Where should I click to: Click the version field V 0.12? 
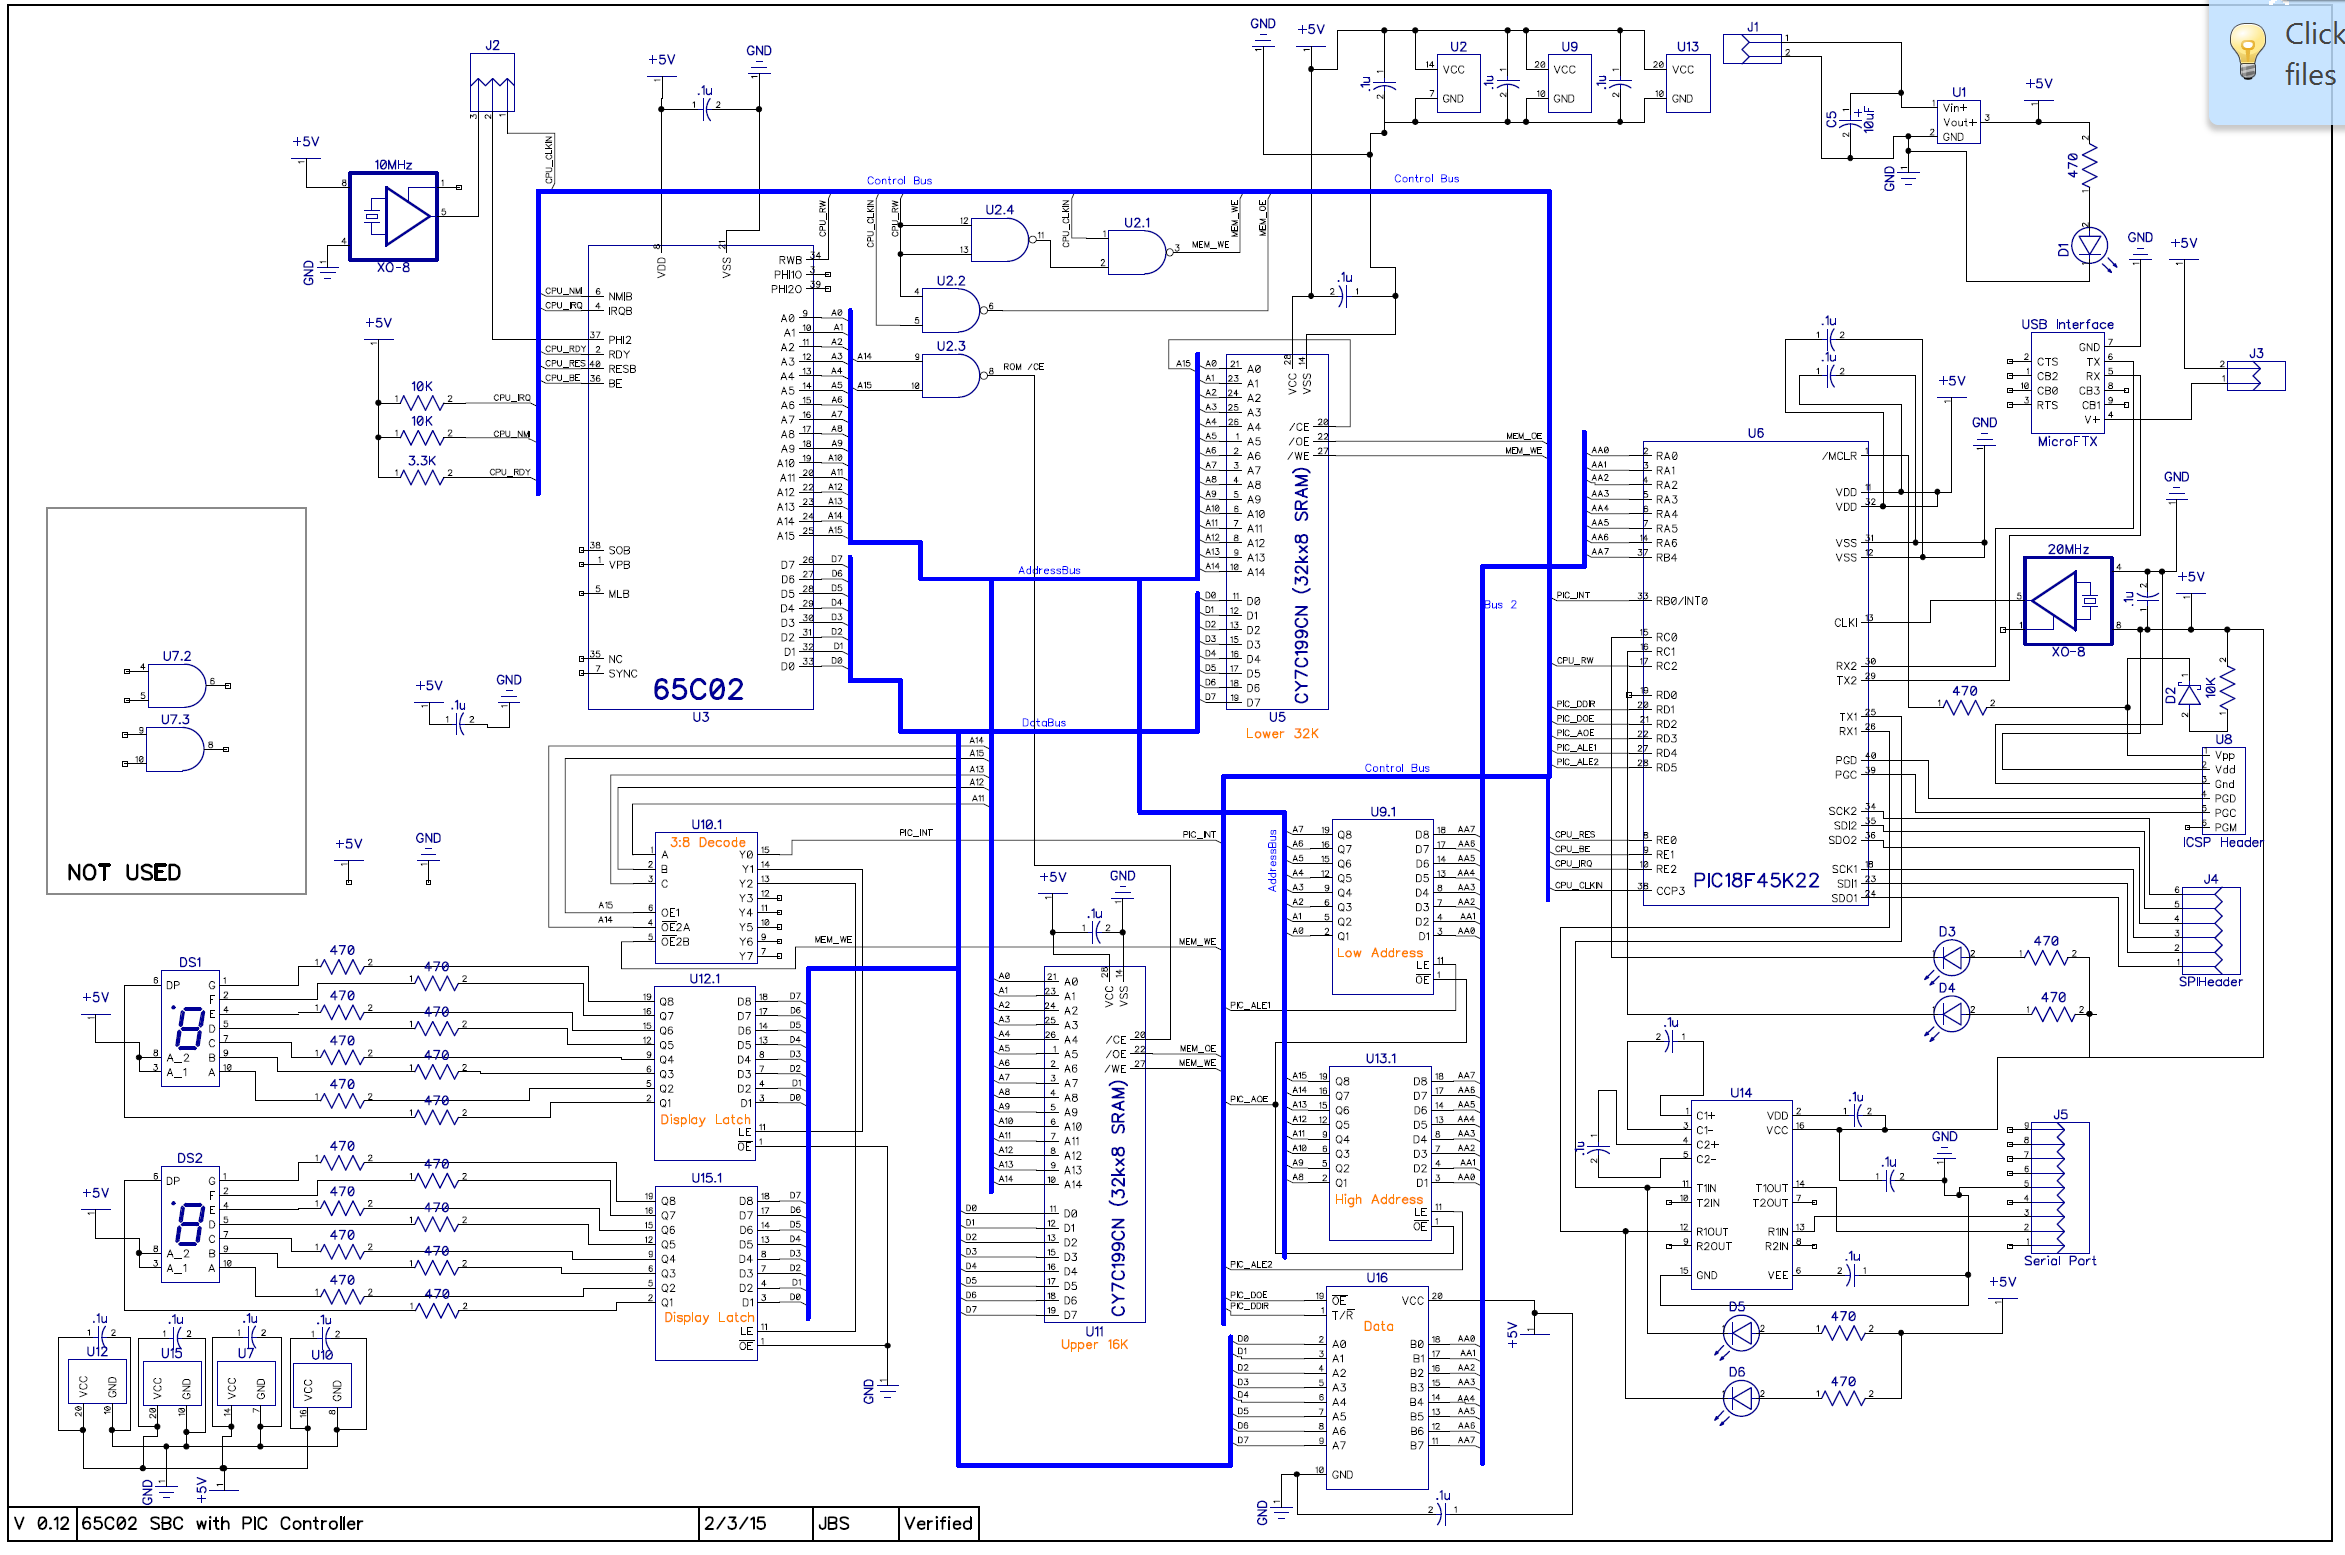41,1524
